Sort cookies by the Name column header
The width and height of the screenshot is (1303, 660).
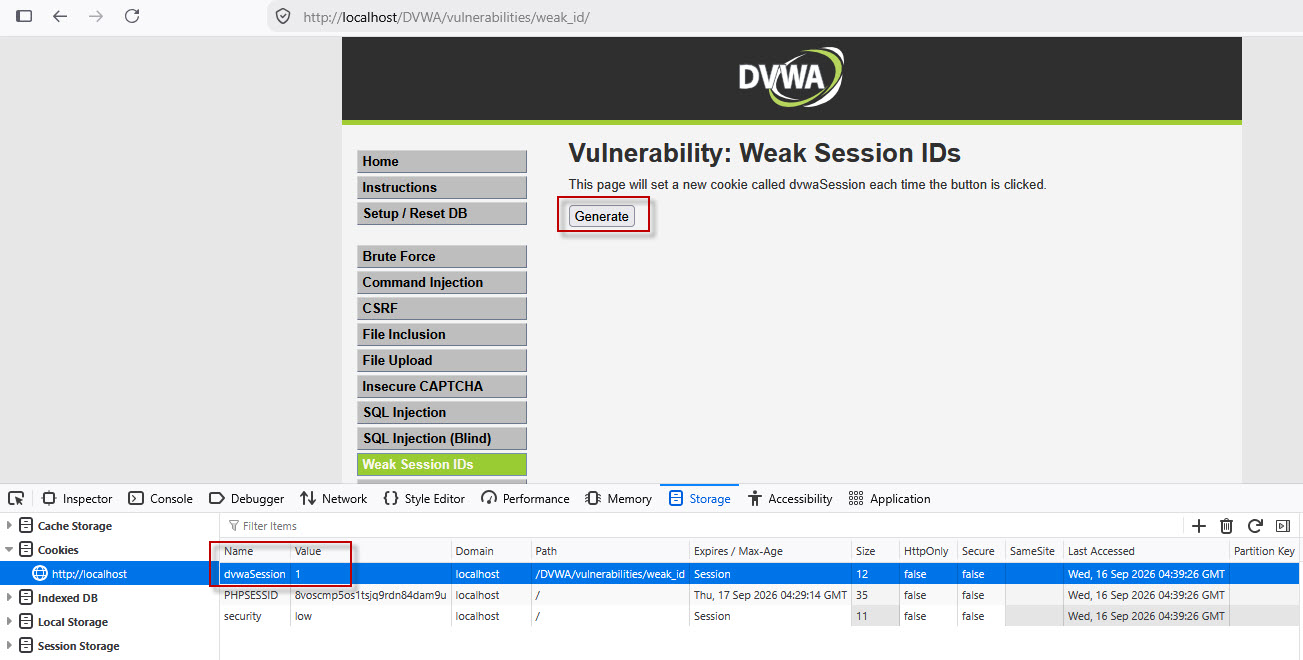pos(255,551)
